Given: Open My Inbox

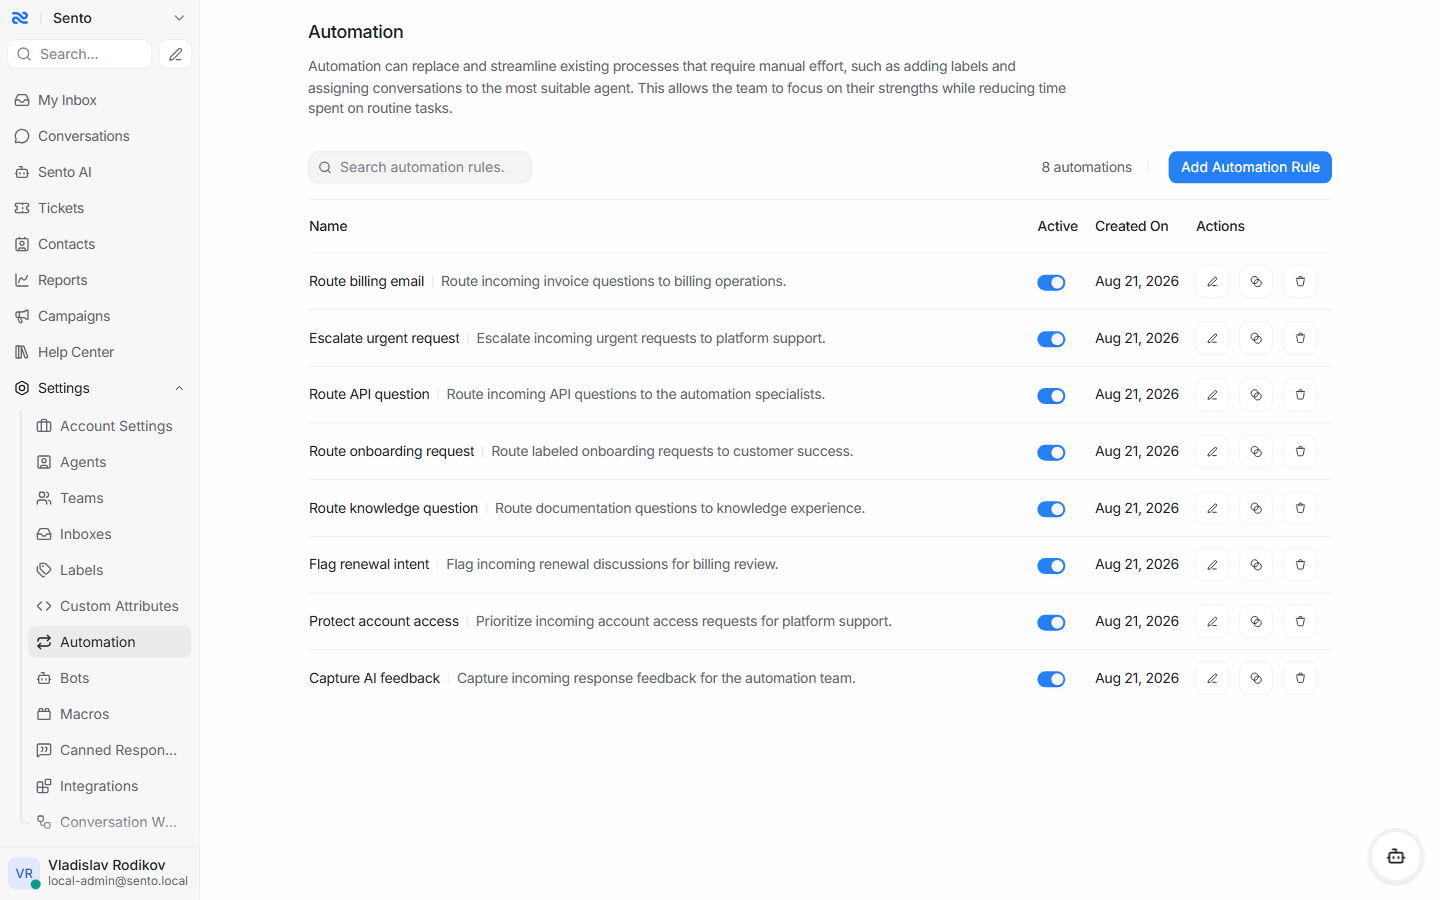Looking at the screenshot, I should [100, 100].
